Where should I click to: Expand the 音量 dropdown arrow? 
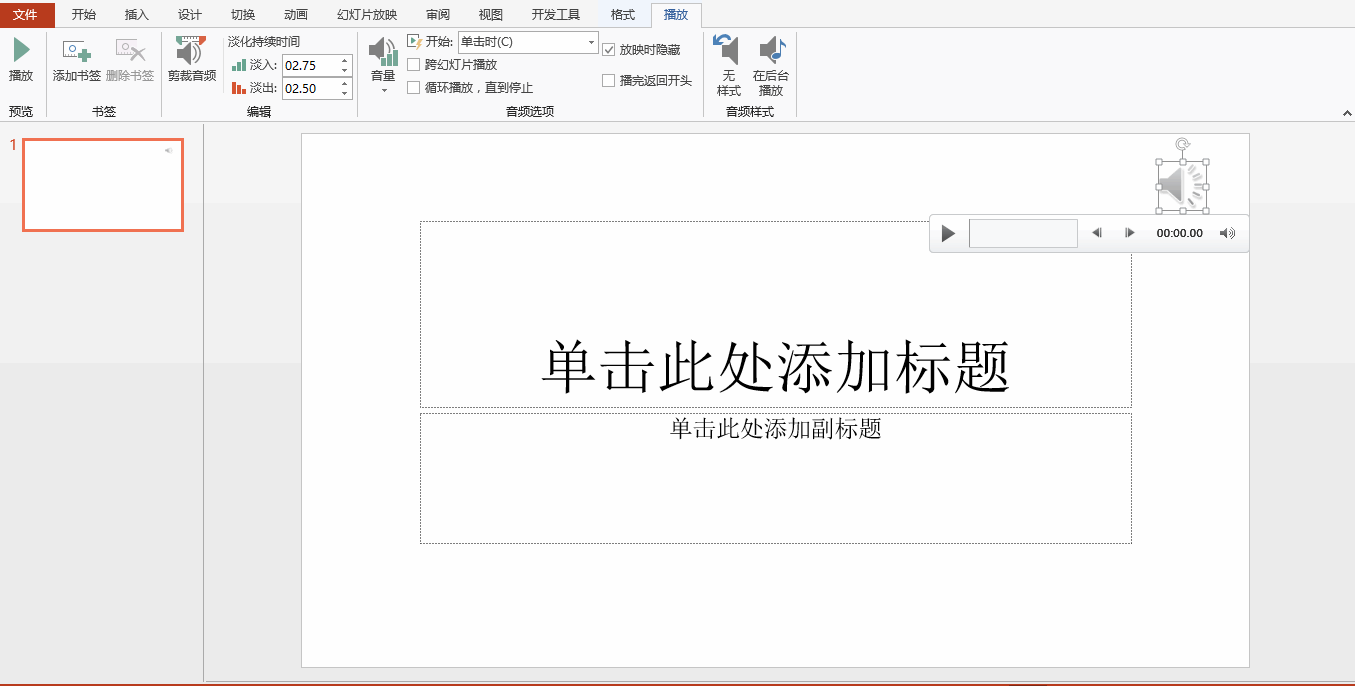(x=382, y=88)
